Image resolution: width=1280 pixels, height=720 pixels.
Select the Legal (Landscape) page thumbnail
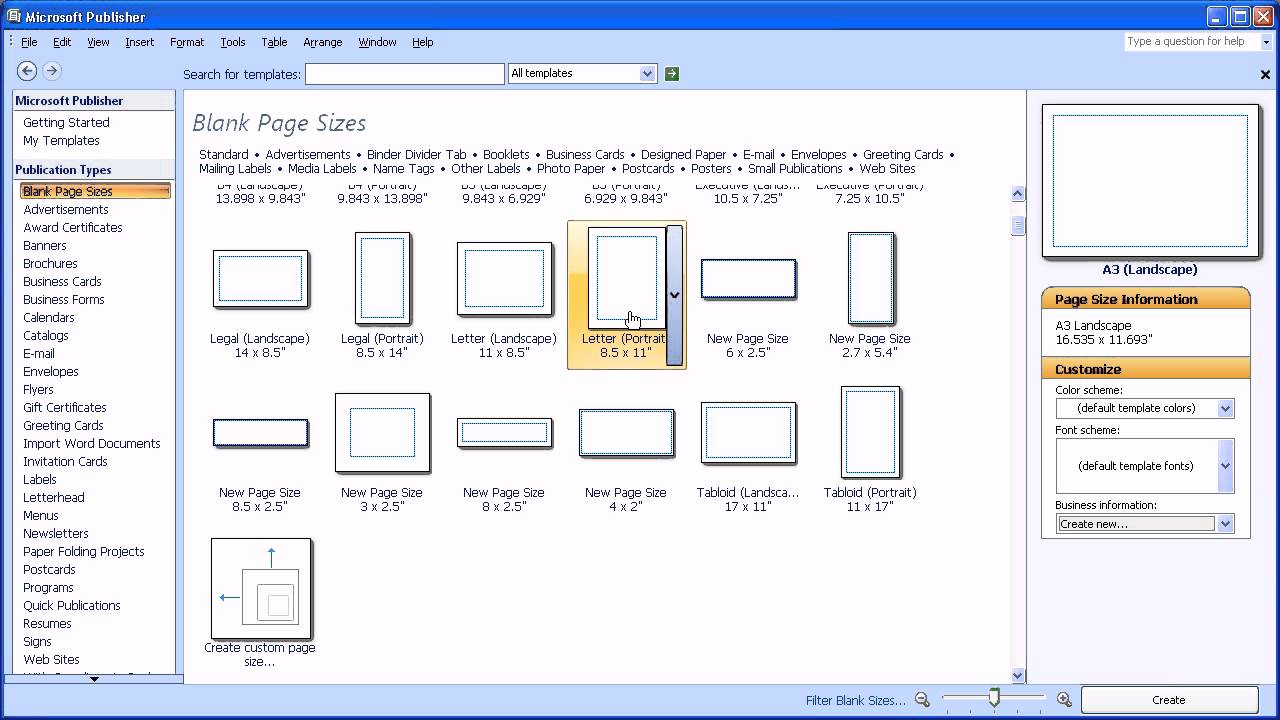(x=260, y=279)
